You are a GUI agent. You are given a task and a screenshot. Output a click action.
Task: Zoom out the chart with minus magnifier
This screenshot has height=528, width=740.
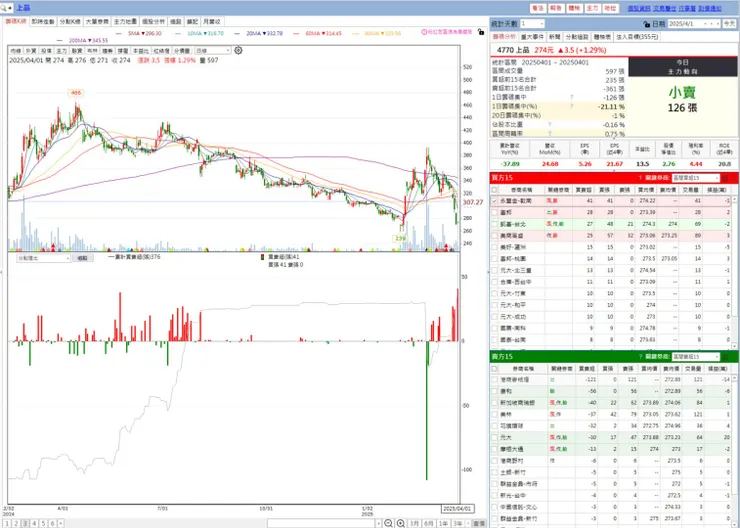pos(388,523)
